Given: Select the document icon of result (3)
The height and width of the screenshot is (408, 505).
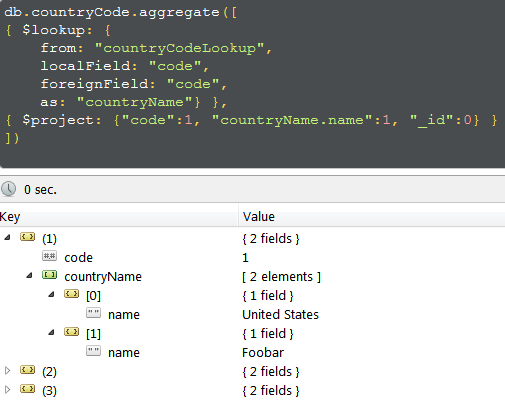Looking at the screenshot, I should pos(27,389).
